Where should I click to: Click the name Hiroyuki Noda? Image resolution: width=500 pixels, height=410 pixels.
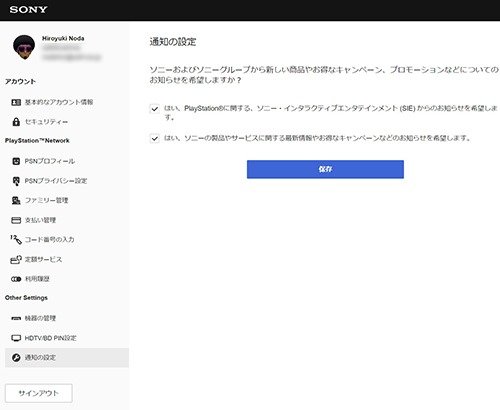pos(63,39)
